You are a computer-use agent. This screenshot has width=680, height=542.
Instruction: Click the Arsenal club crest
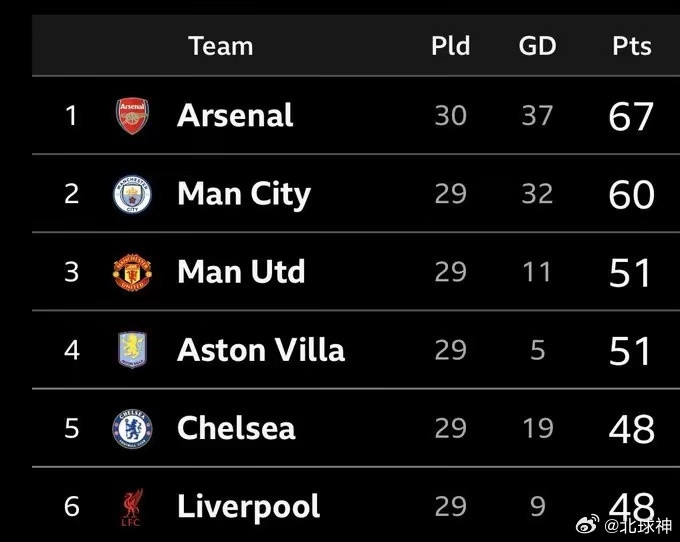click(132, 116)
